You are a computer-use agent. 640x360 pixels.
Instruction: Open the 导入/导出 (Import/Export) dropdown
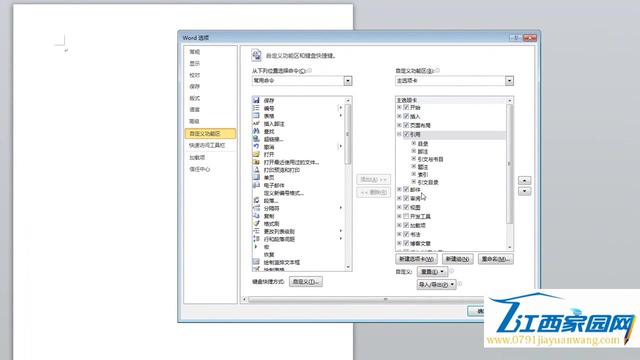pos(436,284)
